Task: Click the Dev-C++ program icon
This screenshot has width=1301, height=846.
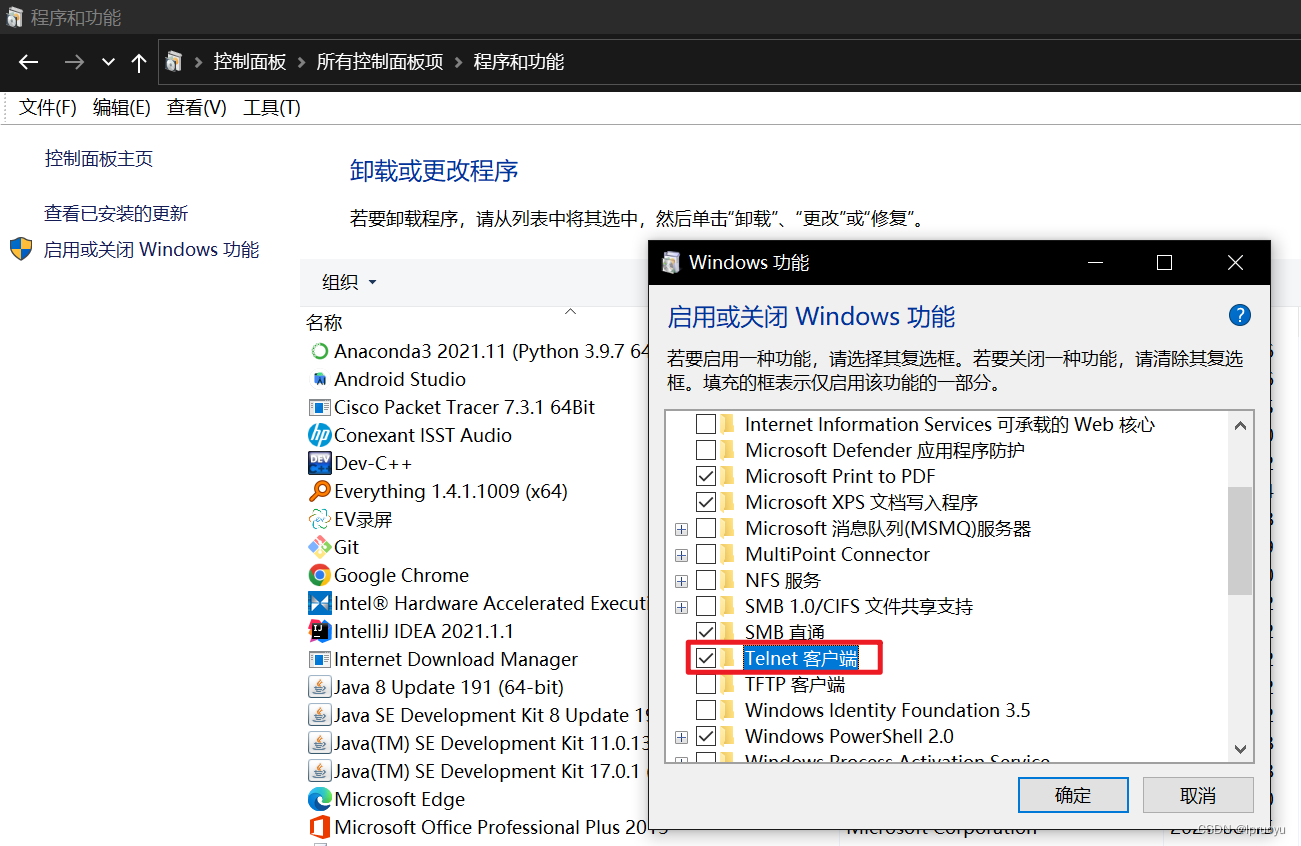Action: 319,463
